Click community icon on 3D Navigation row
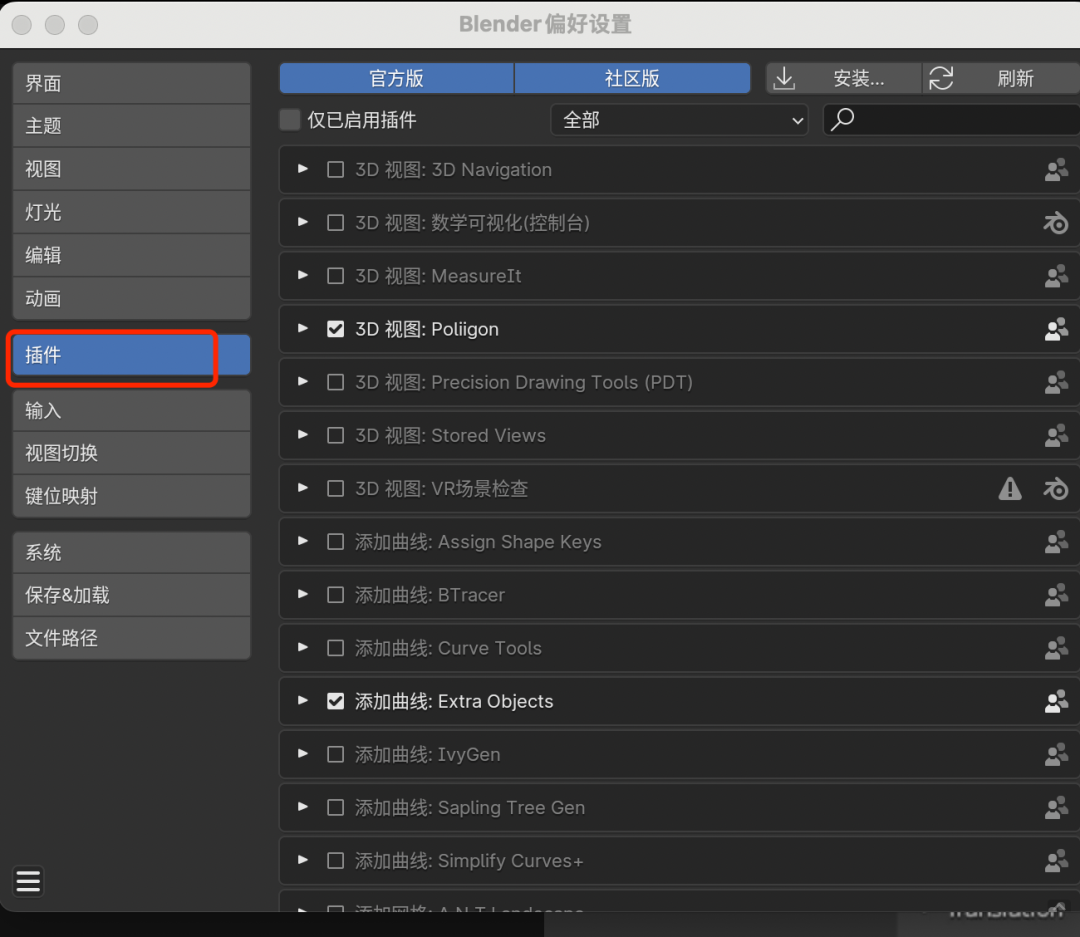This screenshot has height=937, width=1080. [1056, 170]
